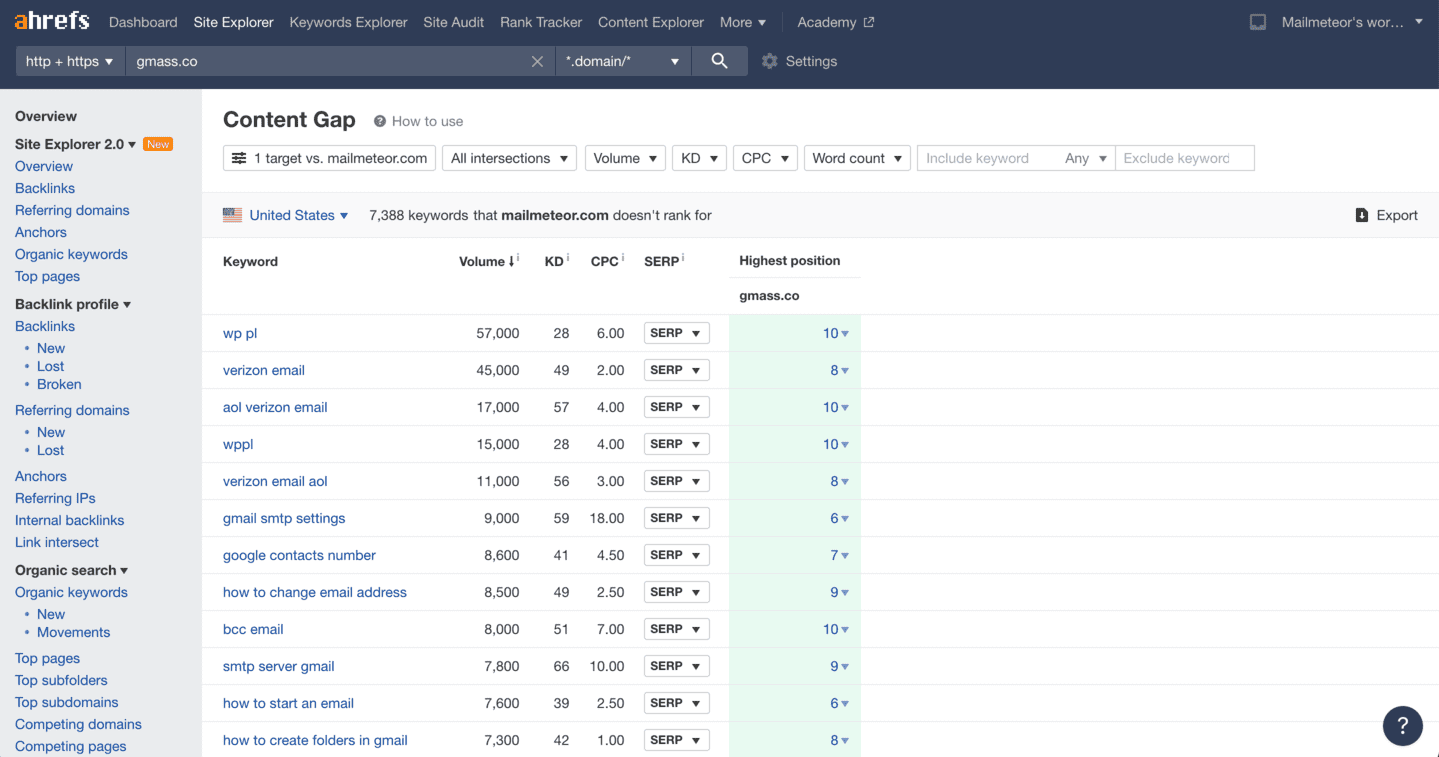Open Broken under Backlinks in sidebar
Image resolution: width=1439 pixels, height=757 pixels.
click(59, 384)
